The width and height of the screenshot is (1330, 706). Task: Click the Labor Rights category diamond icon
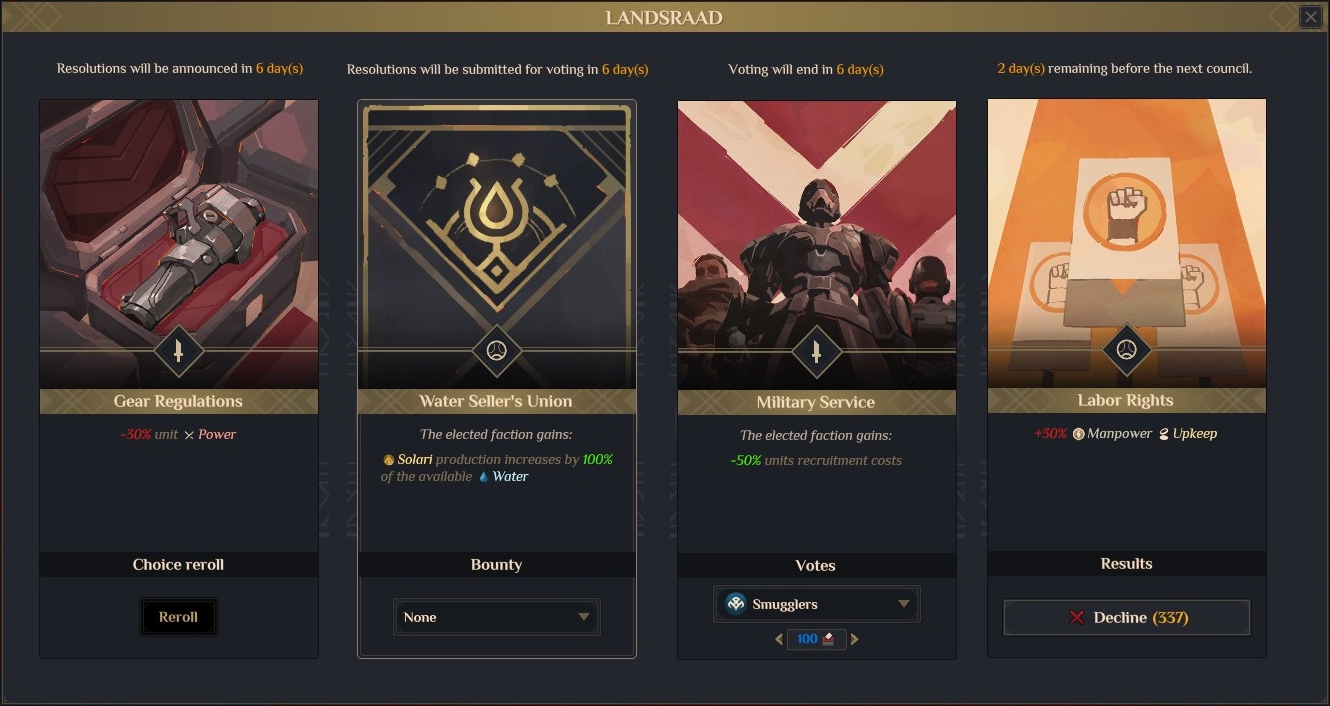click(1126, 350)
